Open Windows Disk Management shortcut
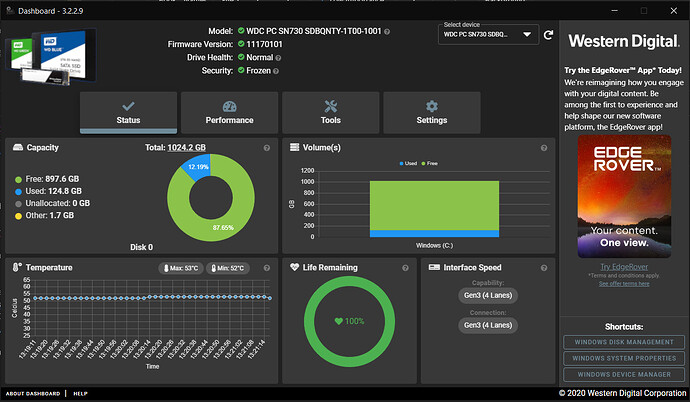Viewport: 690px width, 402px height. [x=624, y=342]
